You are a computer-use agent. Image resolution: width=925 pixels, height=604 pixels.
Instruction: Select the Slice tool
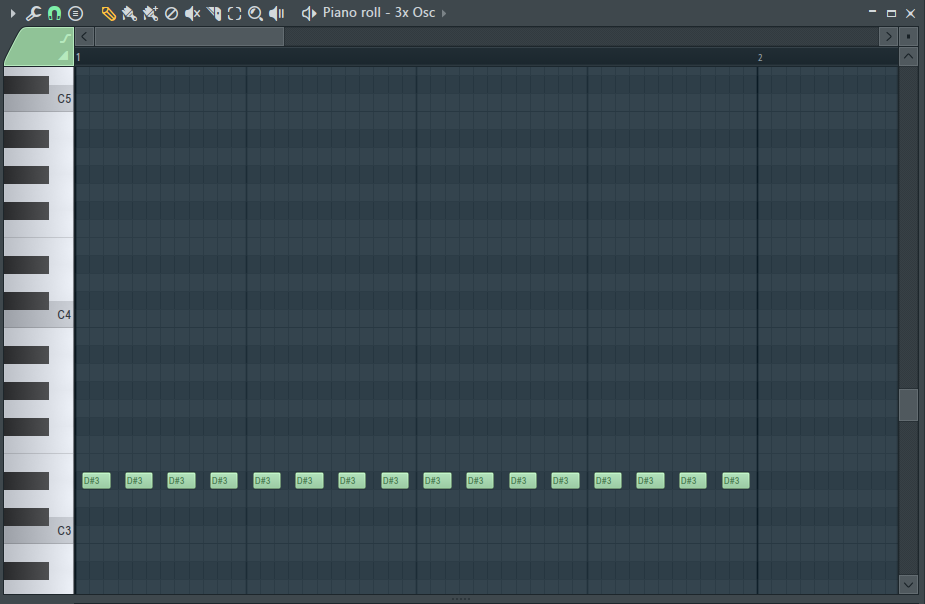(x=214, y=13)
